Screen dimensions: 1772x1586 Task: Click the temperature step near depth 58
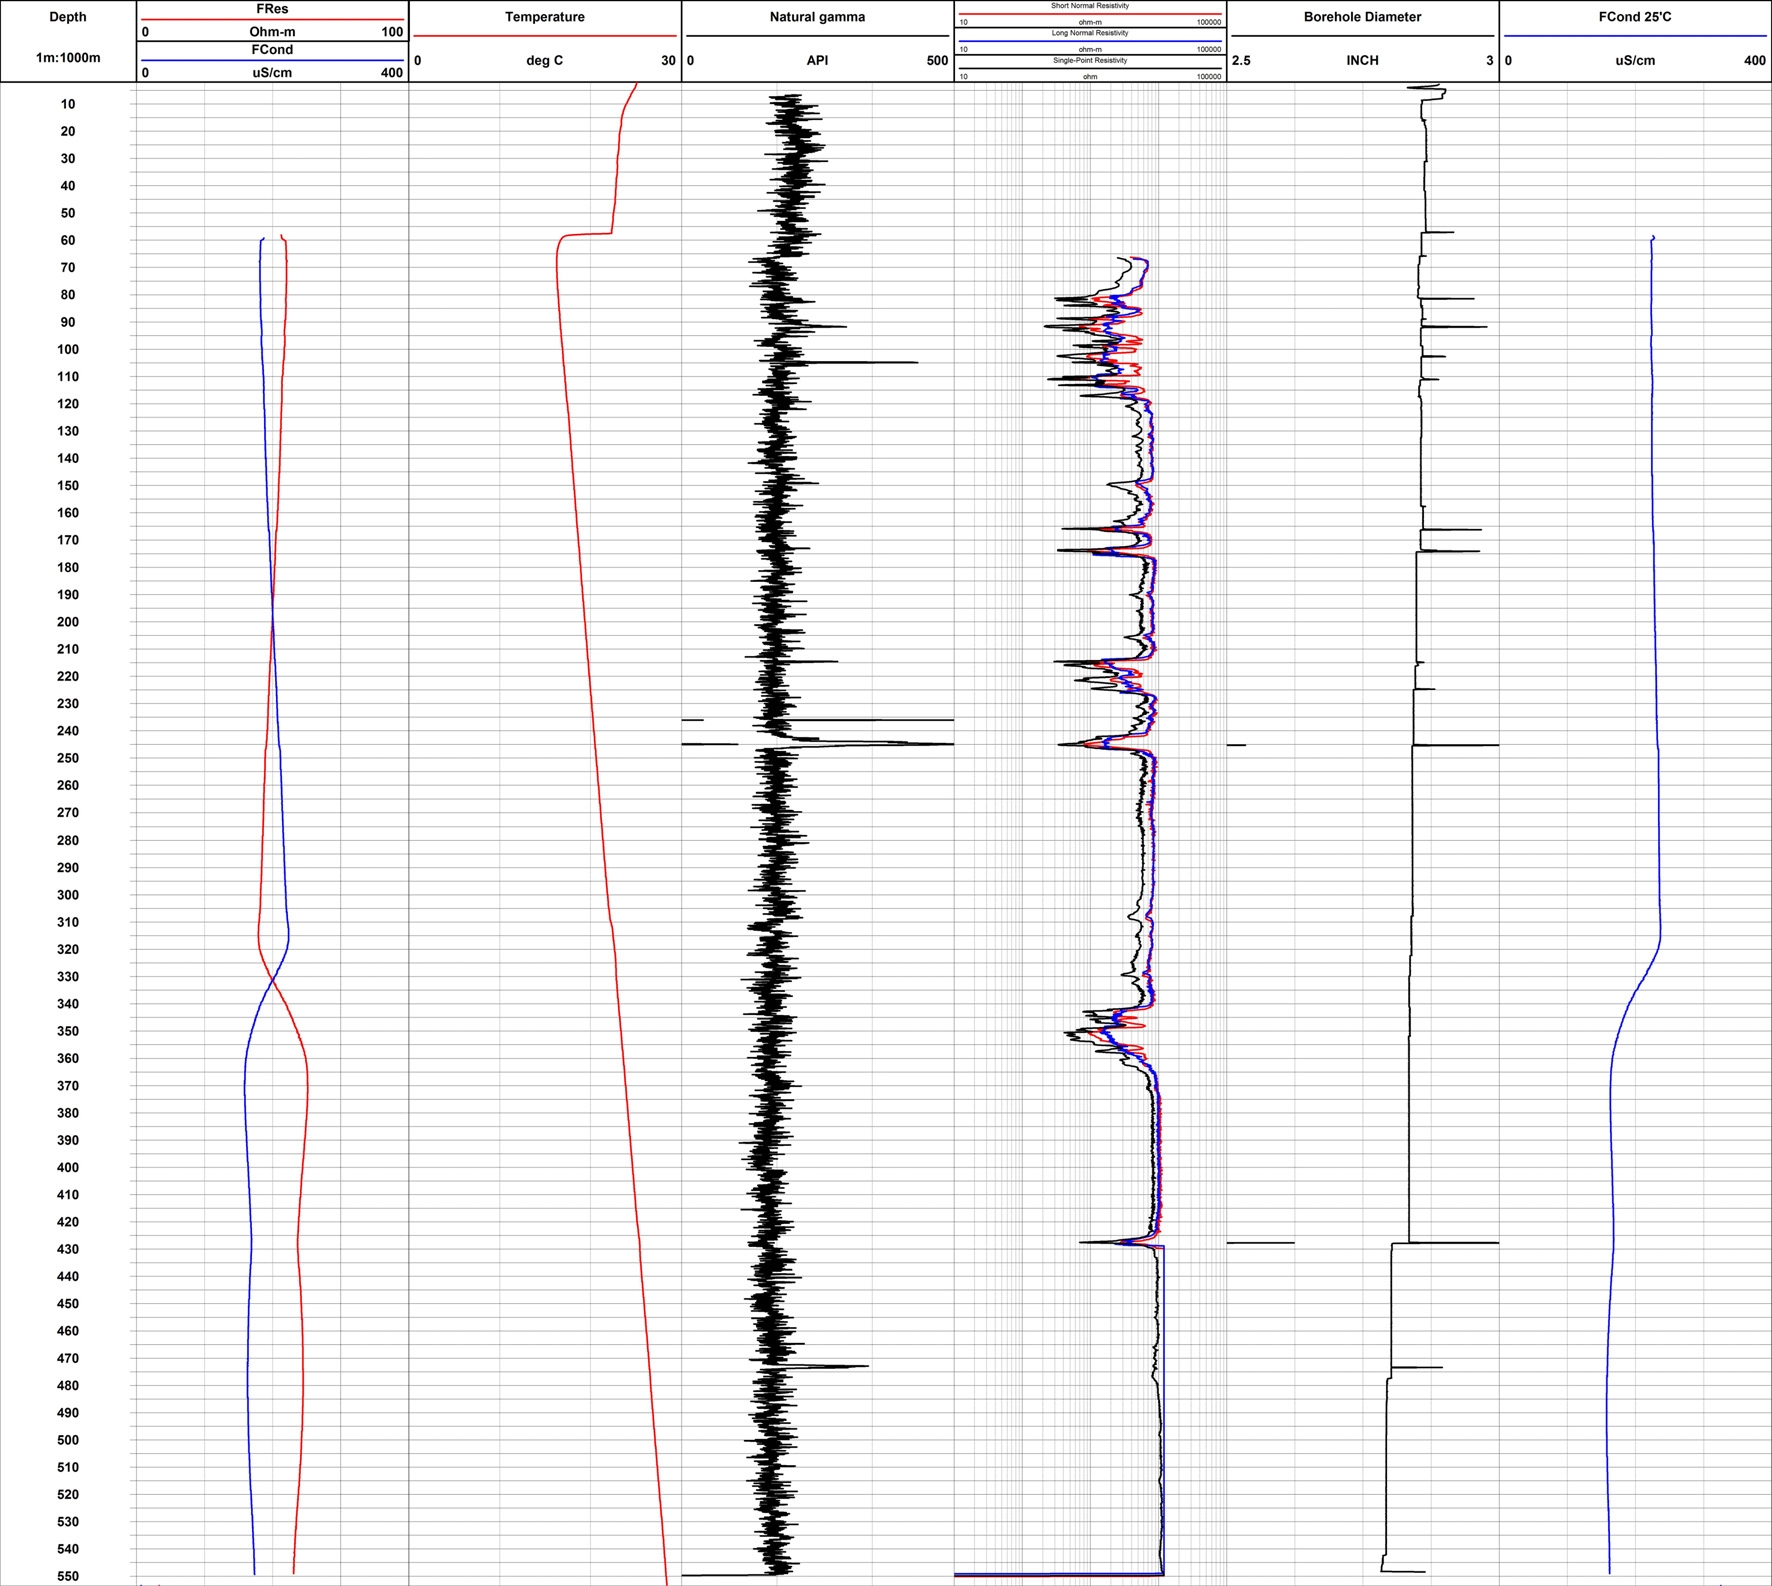tap(585, 234)
